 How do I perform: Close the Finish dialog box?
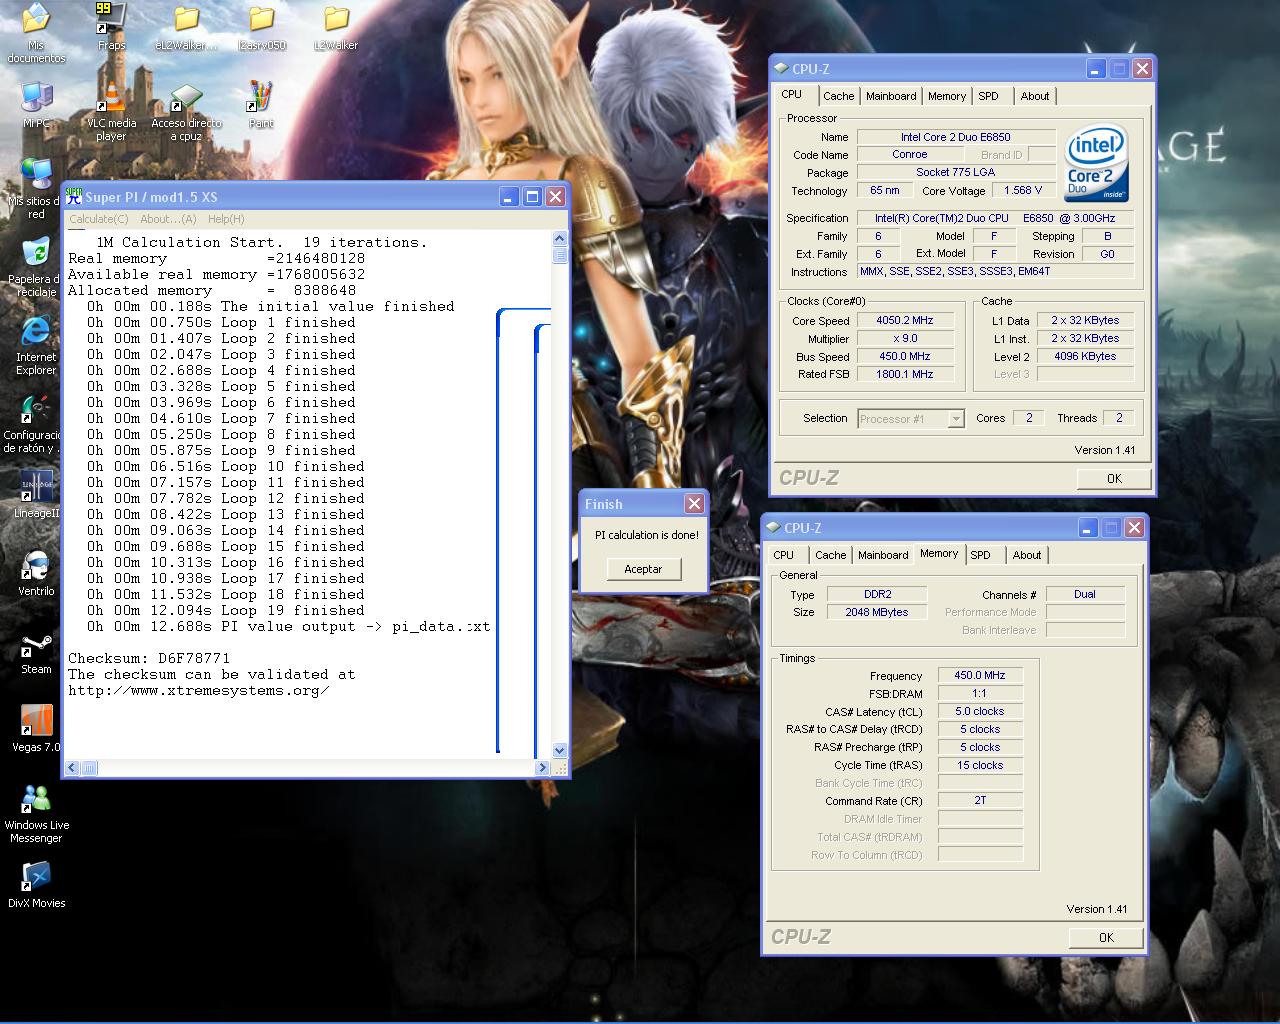694,503
